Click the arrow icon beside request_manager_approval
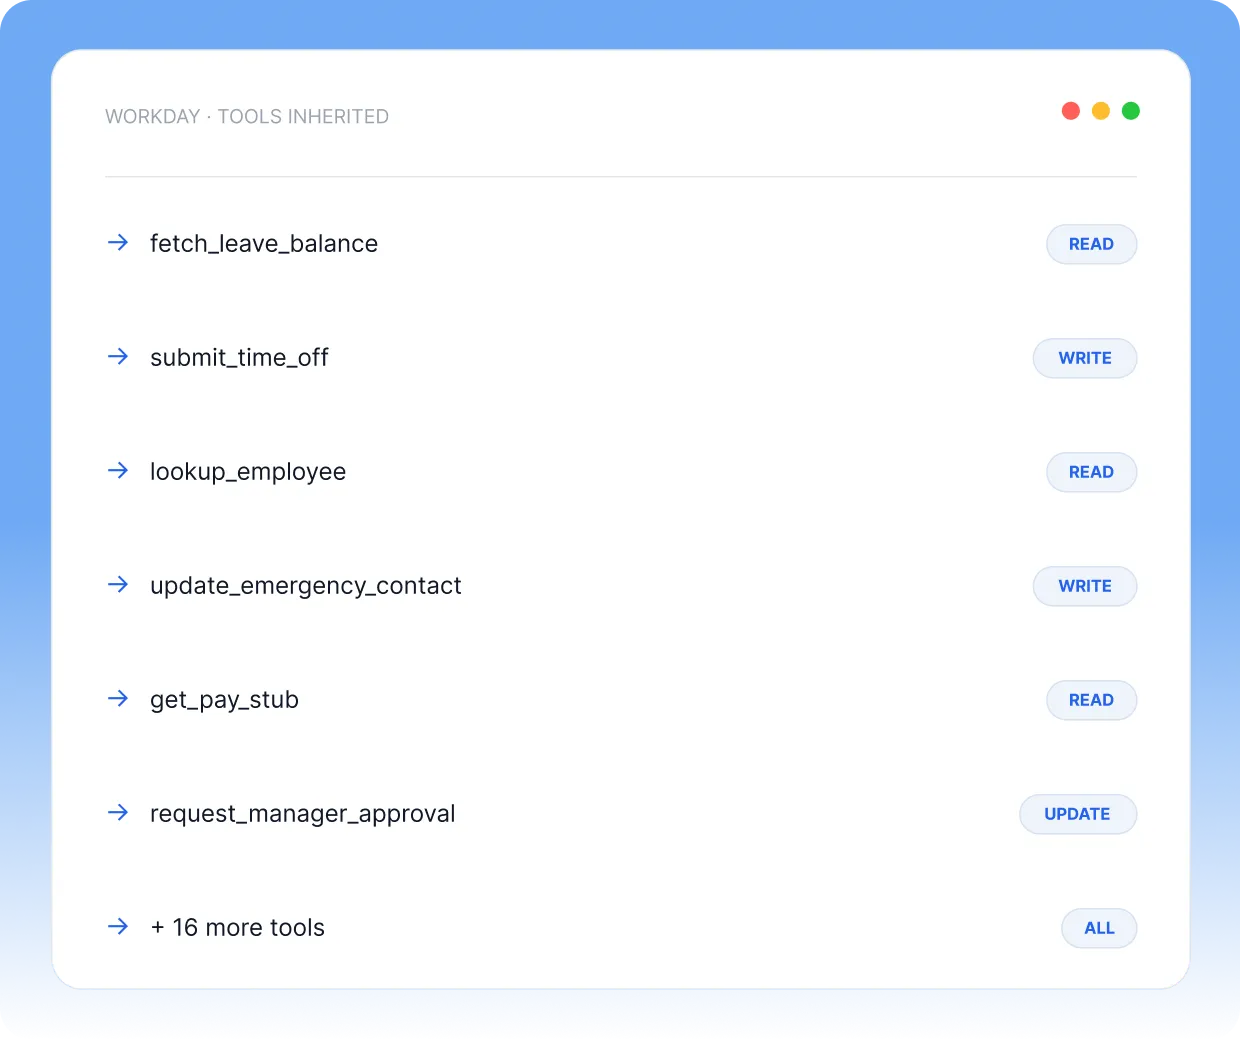The height and width of the screenshot is (1040, 1240). (118, 812)
